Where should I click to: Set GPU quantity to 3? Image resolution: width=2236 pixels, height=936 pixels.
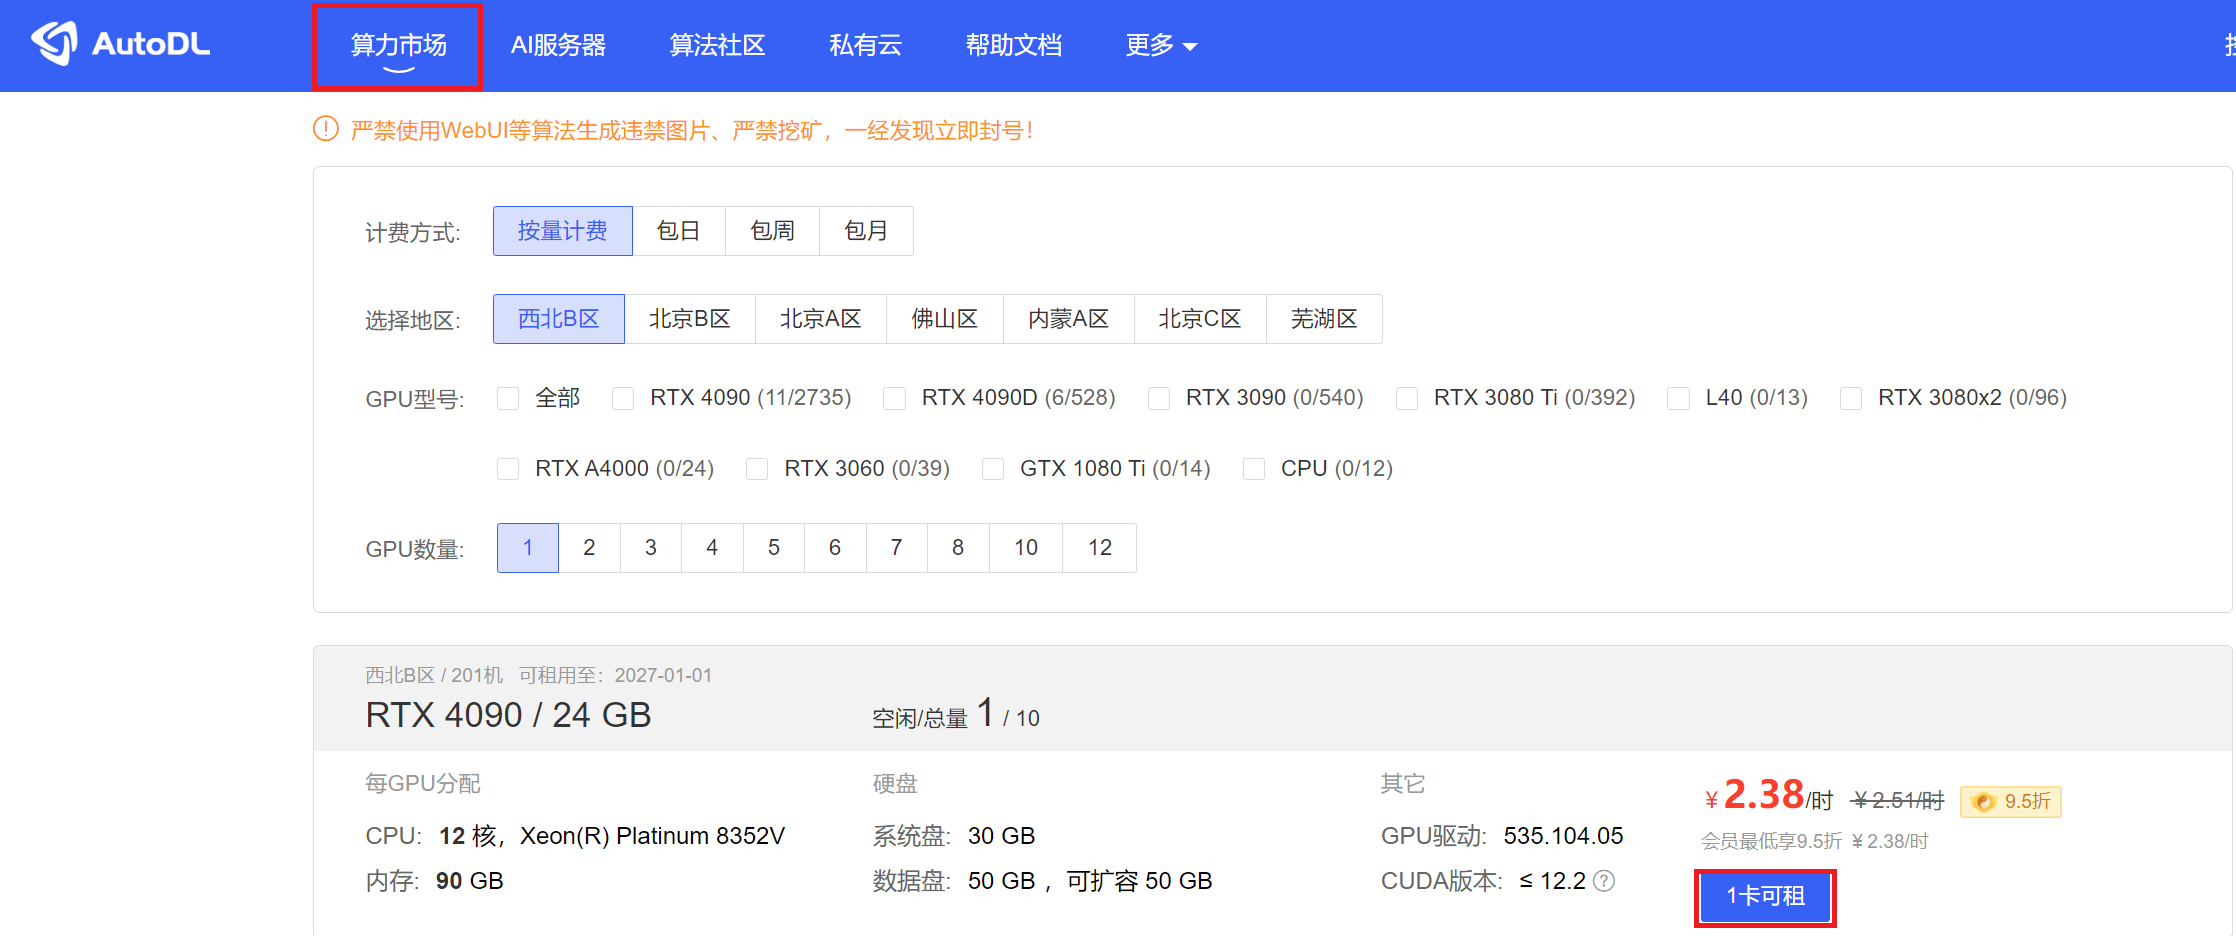click(x=651, y=548)
